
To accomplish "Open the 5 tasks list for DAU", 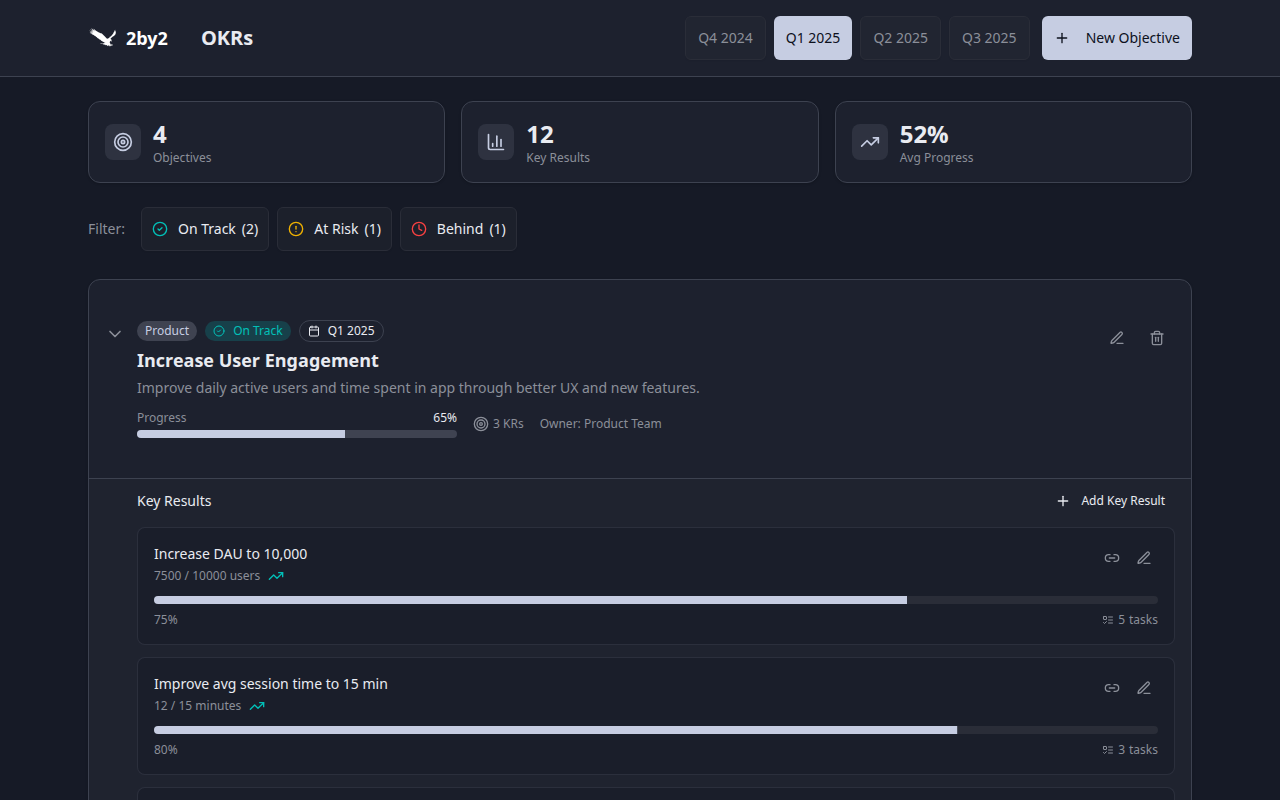I will [x=1130, y=619].
